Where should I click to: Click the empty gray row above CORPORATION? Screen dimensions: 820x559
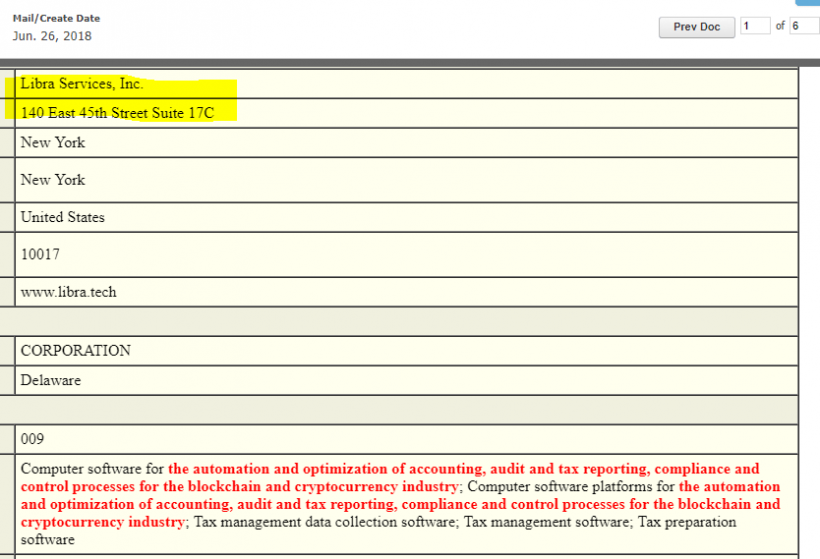[x=400, y=322]
